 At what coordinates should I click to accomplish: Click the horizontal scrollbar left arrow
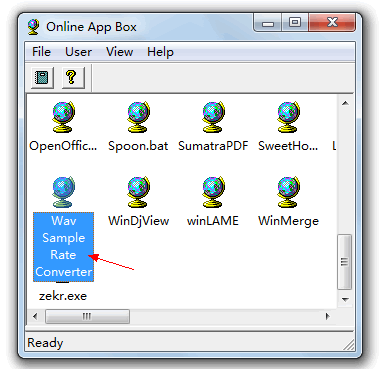pyautogui.click(x=35, y=316)
